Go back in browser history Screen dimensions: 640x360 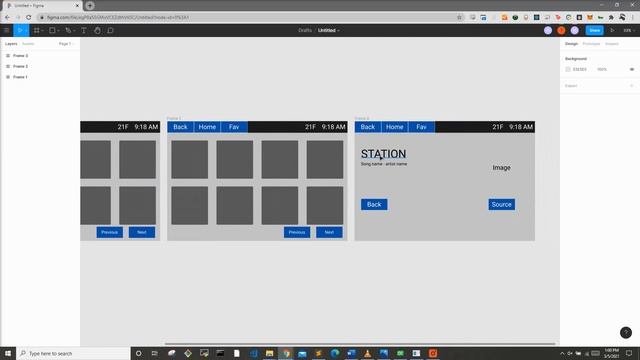click(7, 17)
